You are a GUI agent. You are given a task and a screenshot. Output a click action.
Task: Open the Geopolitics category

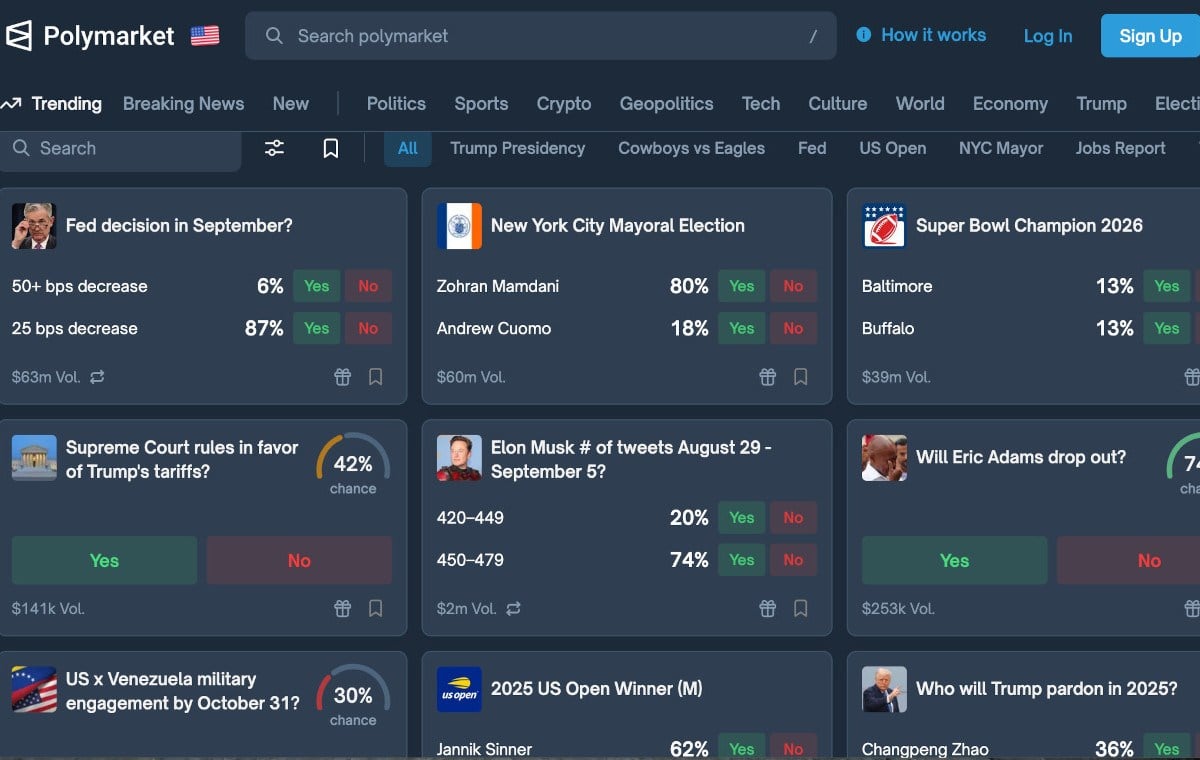(666, 104)
